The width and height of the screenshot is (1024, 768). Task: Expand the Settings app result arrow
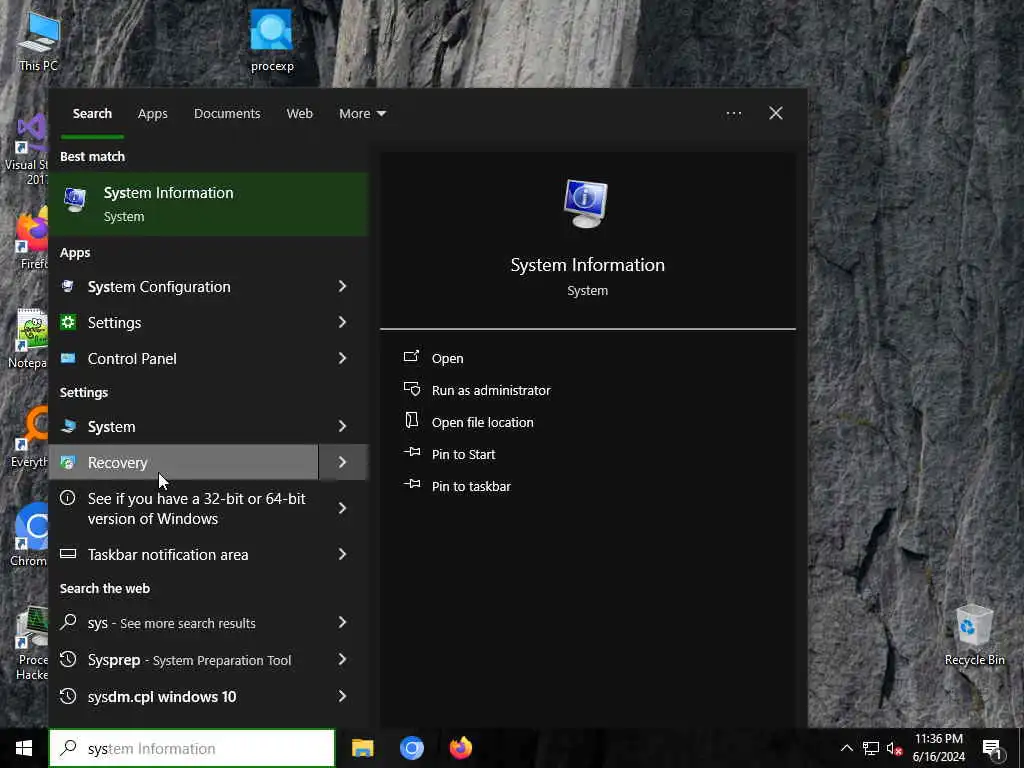342,322
